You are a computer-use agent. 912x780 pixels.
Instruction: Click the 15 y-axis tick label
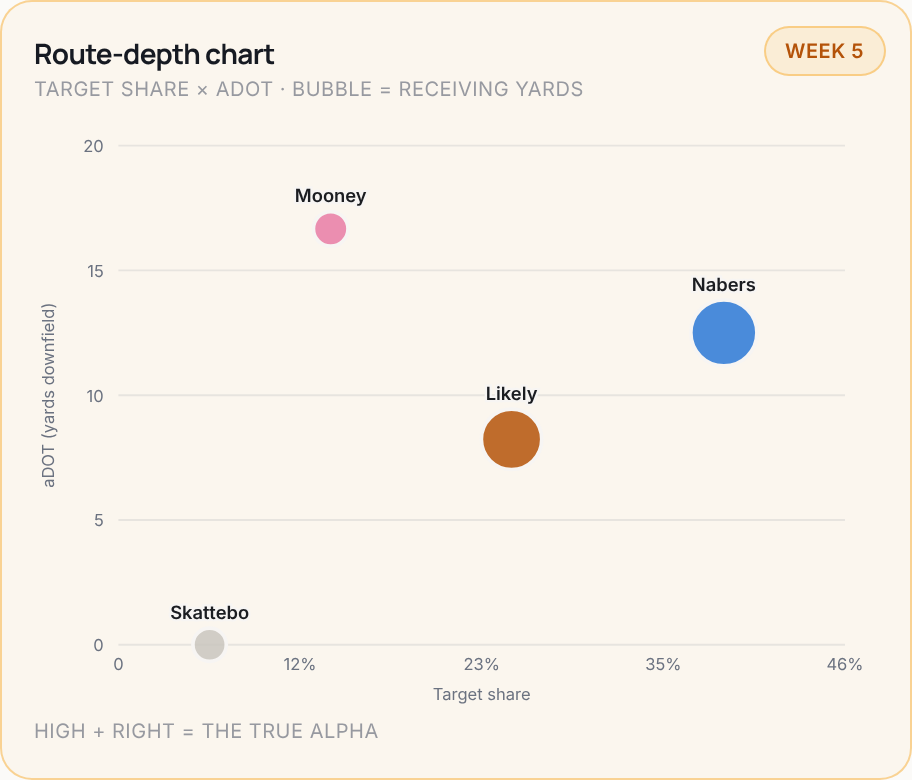(95, 270)
